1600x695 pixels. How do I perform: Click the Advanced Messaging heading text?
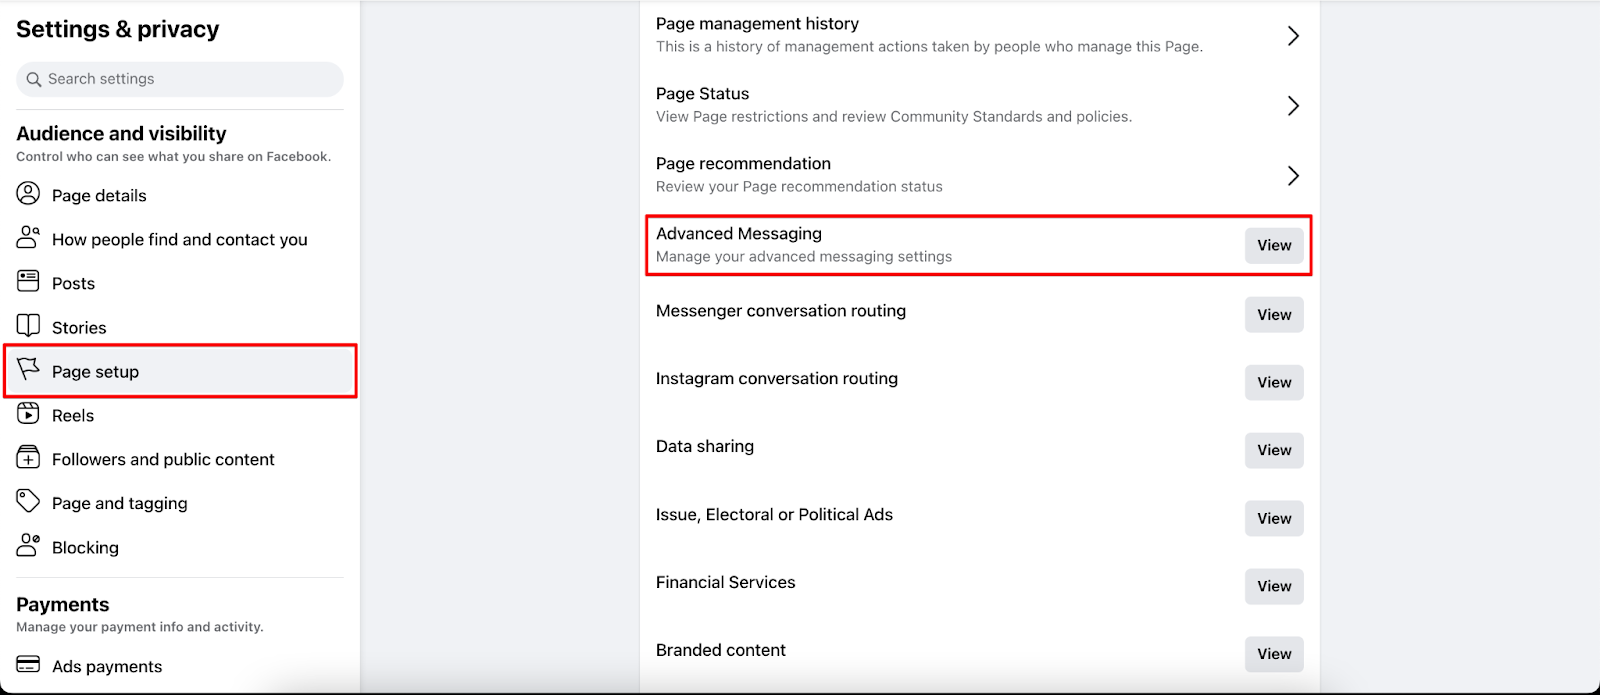coord(739,234)
